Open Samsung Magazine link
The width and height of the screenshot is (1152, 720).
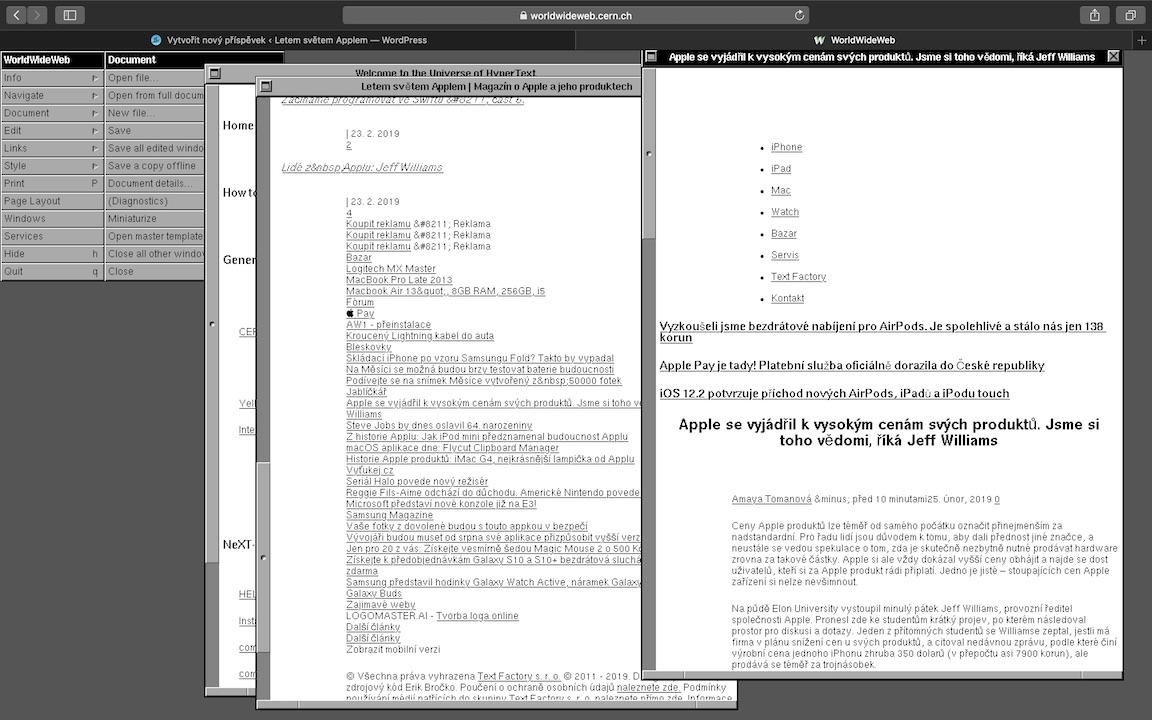tap(389, 515)
